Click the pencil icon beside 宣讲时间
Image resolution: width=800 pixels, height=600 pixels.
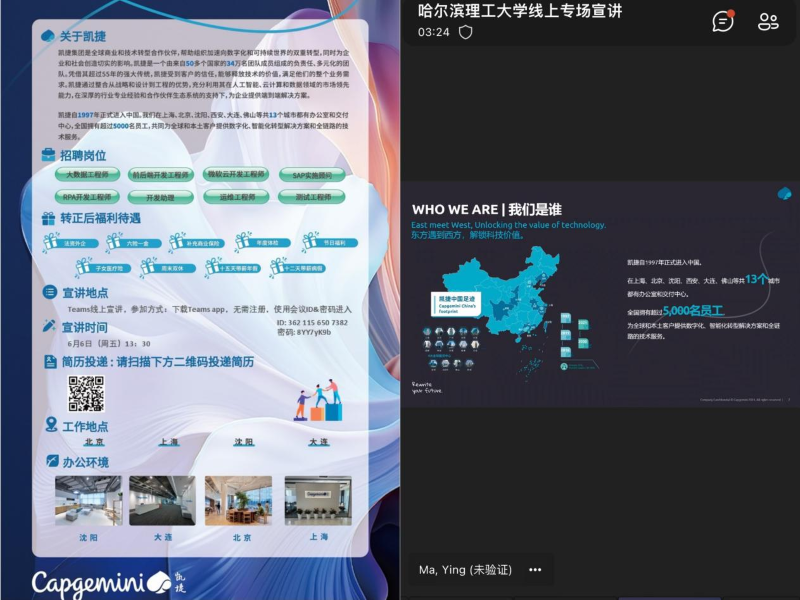click(x=49, y=327)
